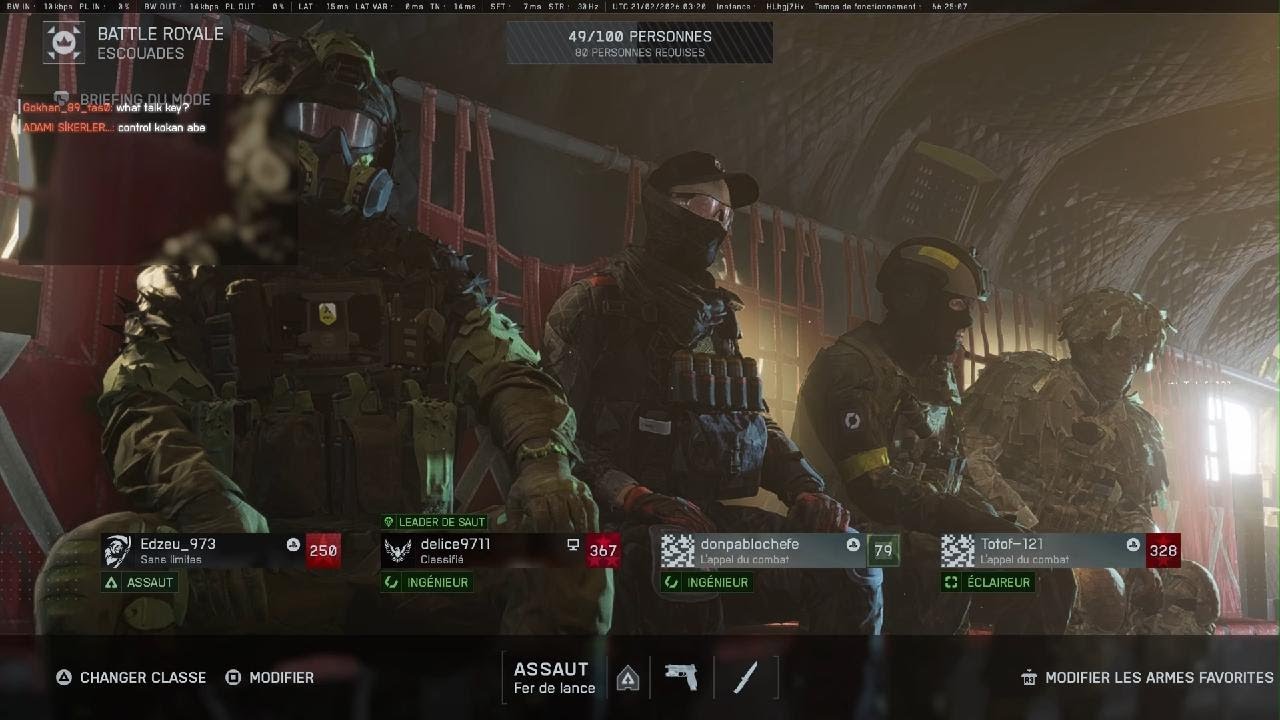The height and width of the screenshot is (720, 1280).
Task: Open Changer Classe option
Action: coord(131,677)
